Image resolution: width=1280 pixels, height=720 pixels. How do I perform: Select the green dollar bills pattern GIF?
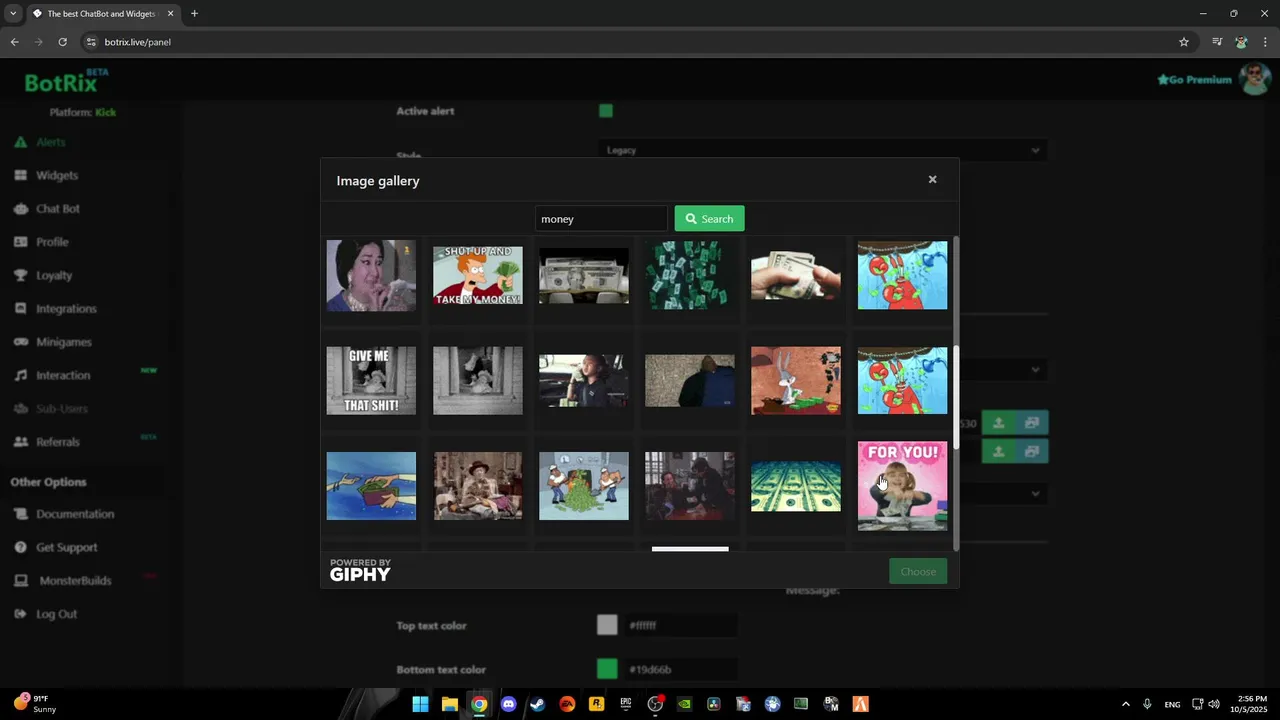click(796, 486)
